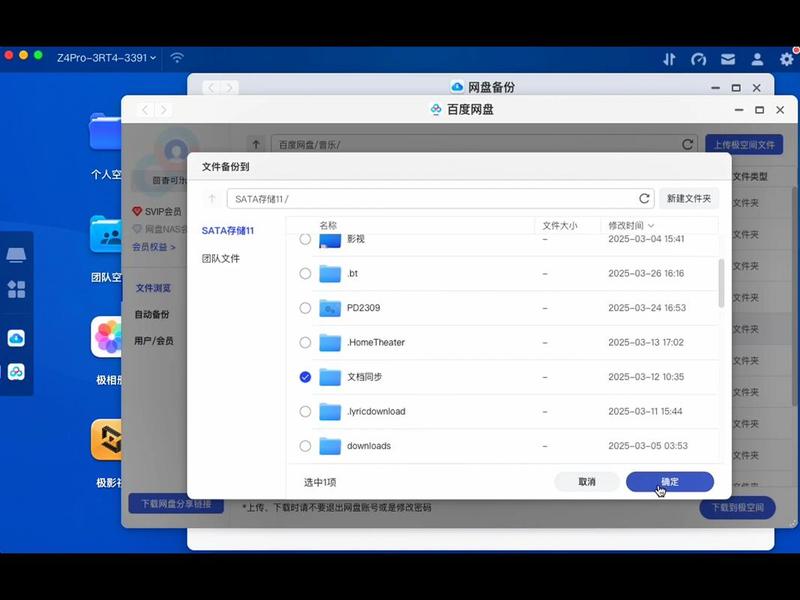Select the downloads folder radio button
Image resolution: width=800 pixels, height=600 pixels.
coord(305,446)
